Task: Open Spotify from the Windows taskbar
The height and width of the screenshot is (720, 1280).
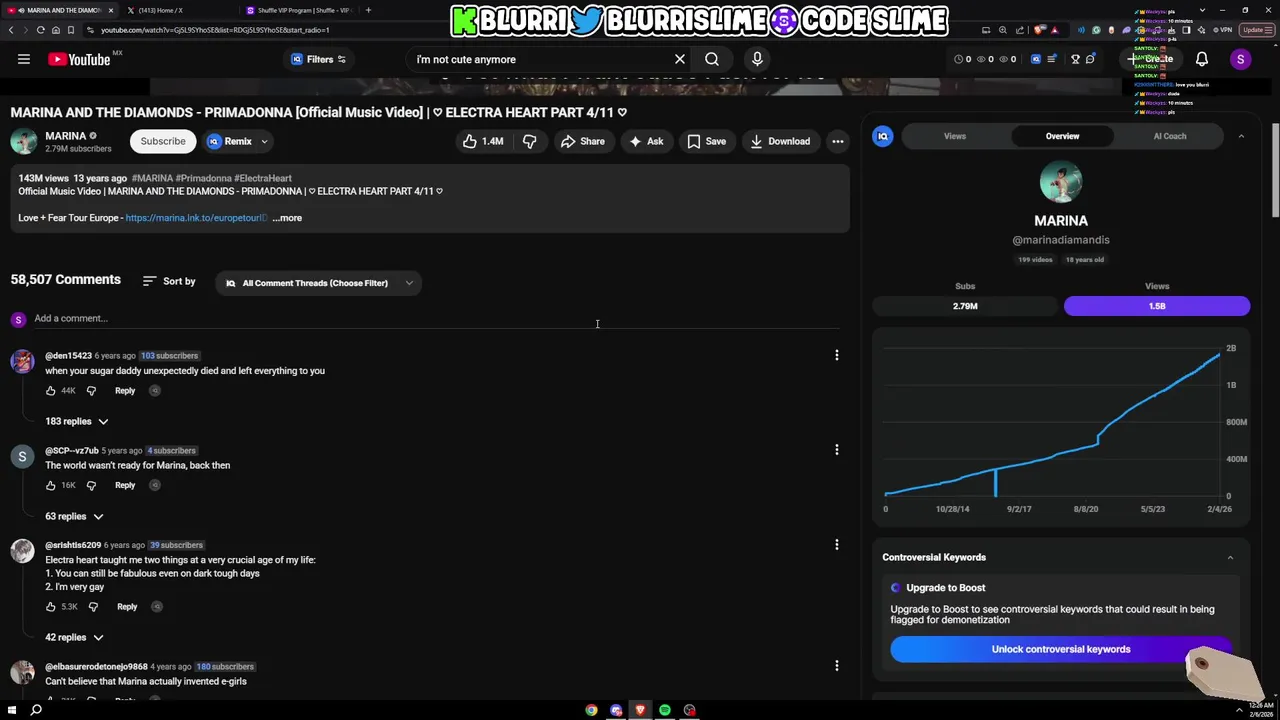Action: (665, 710)
